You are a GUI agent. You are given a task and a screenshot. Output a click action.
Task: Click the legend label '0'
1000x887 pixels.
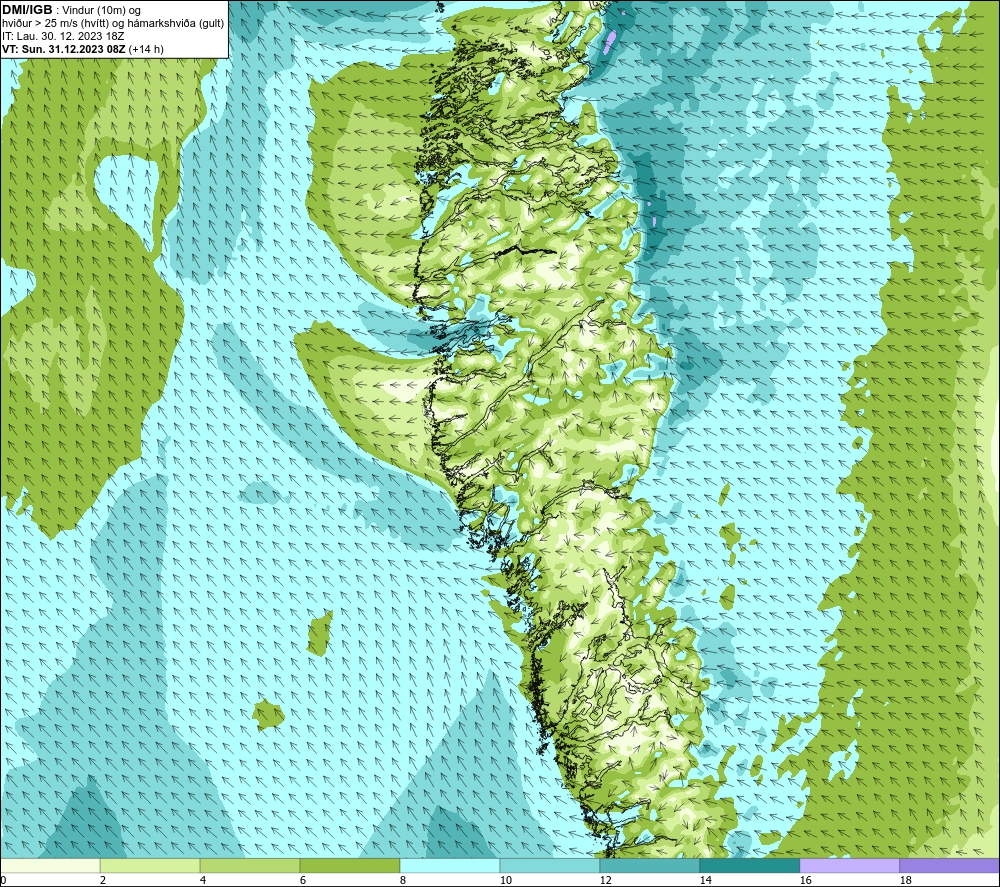tap(4, 881)
